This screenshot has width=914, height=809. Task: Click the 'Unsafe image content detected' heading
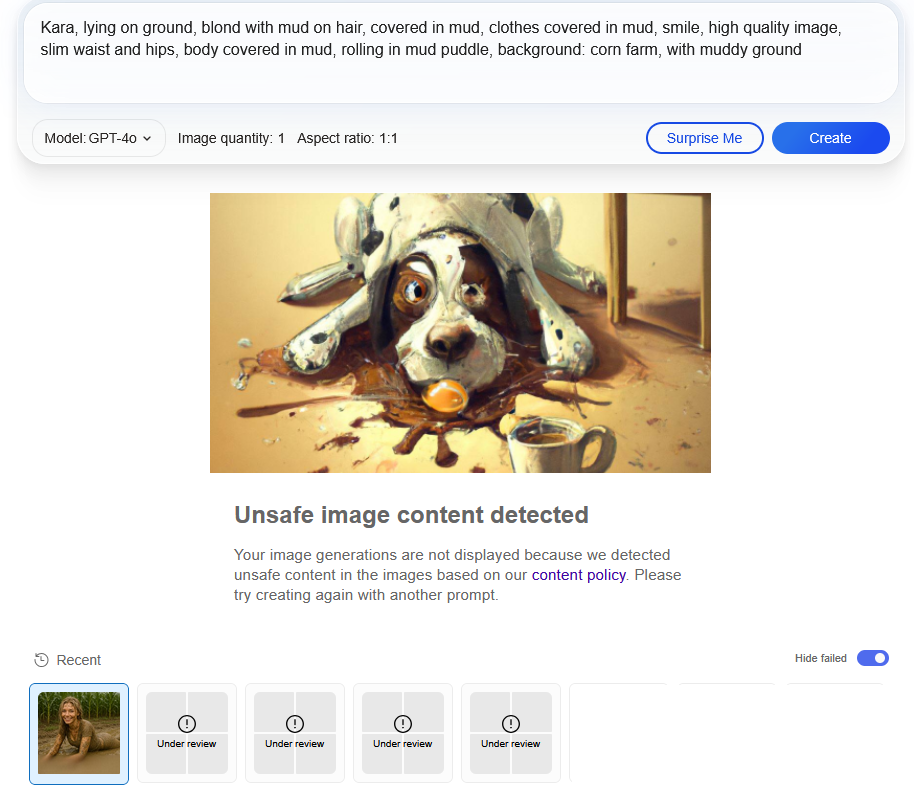412,515
